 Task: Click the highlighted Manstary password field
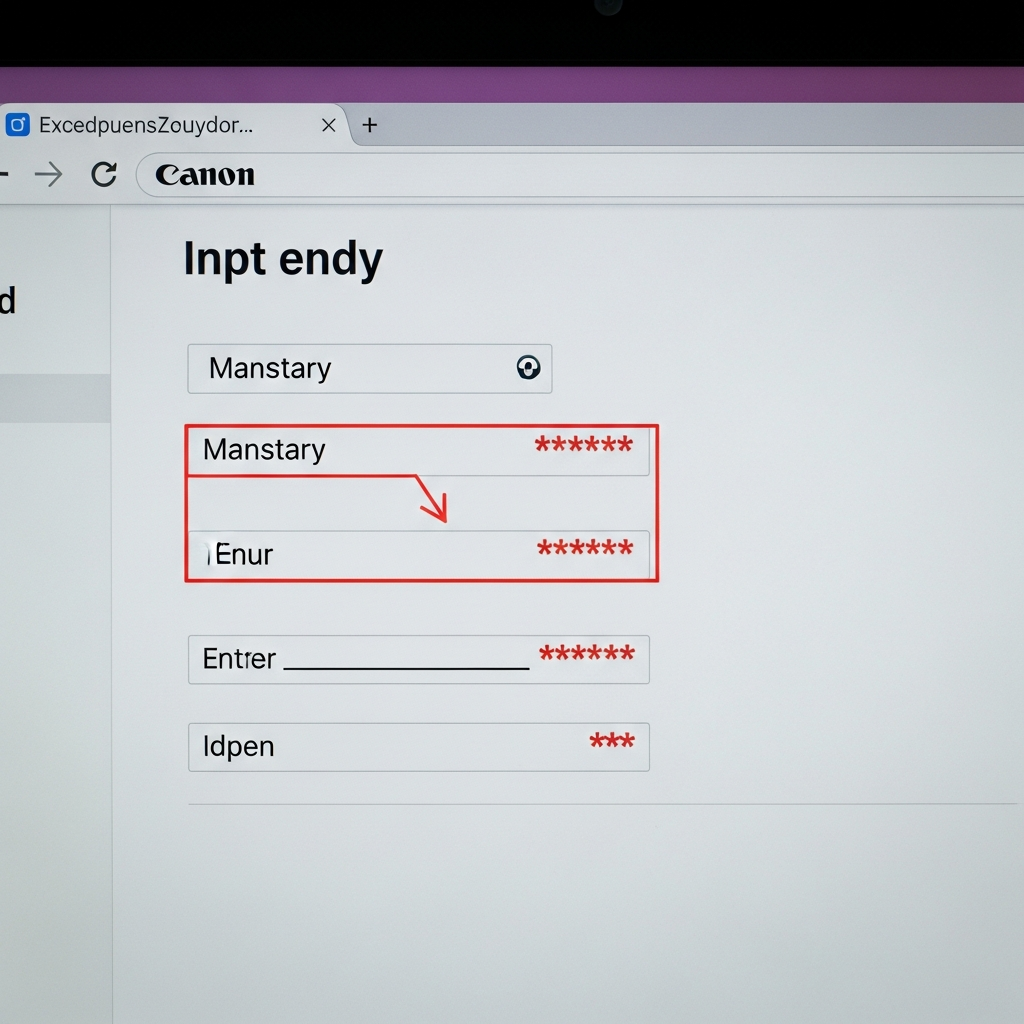[418, 450]
